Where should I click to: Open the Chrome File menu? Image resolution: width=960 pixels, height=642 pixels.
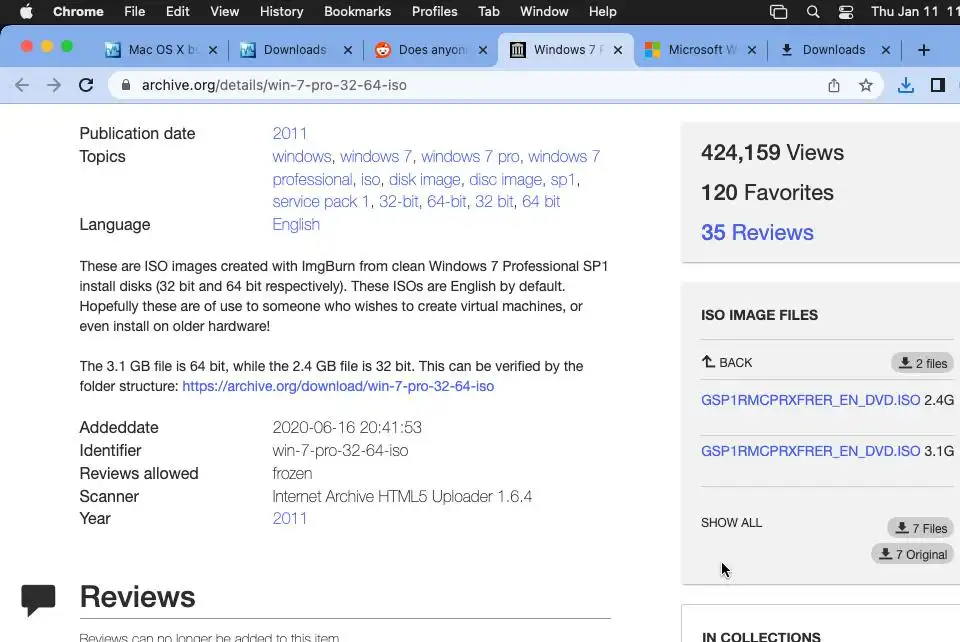pos(134,12)
